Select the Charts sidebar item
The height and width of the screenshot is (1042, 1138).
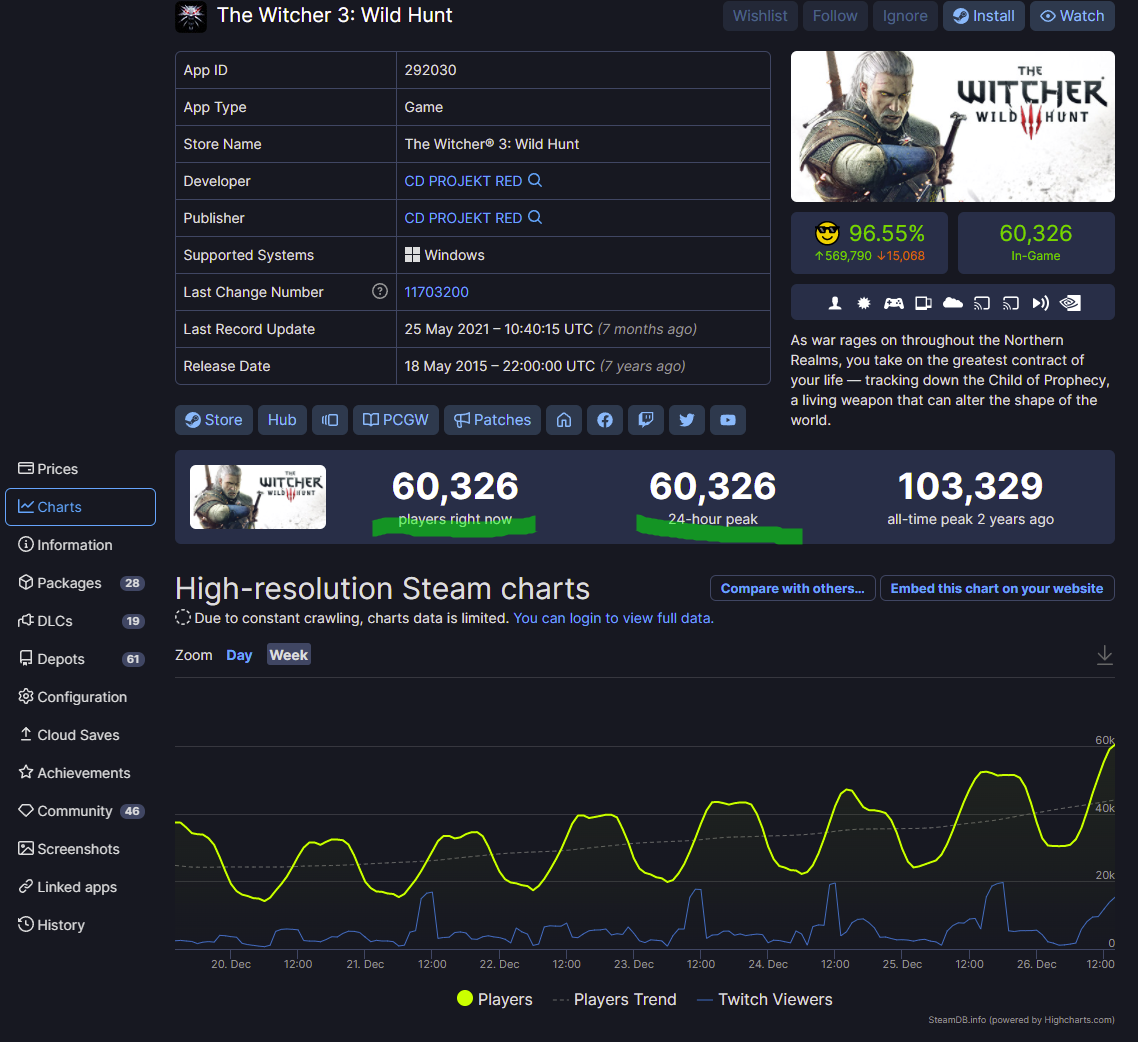tap(81, 507)
